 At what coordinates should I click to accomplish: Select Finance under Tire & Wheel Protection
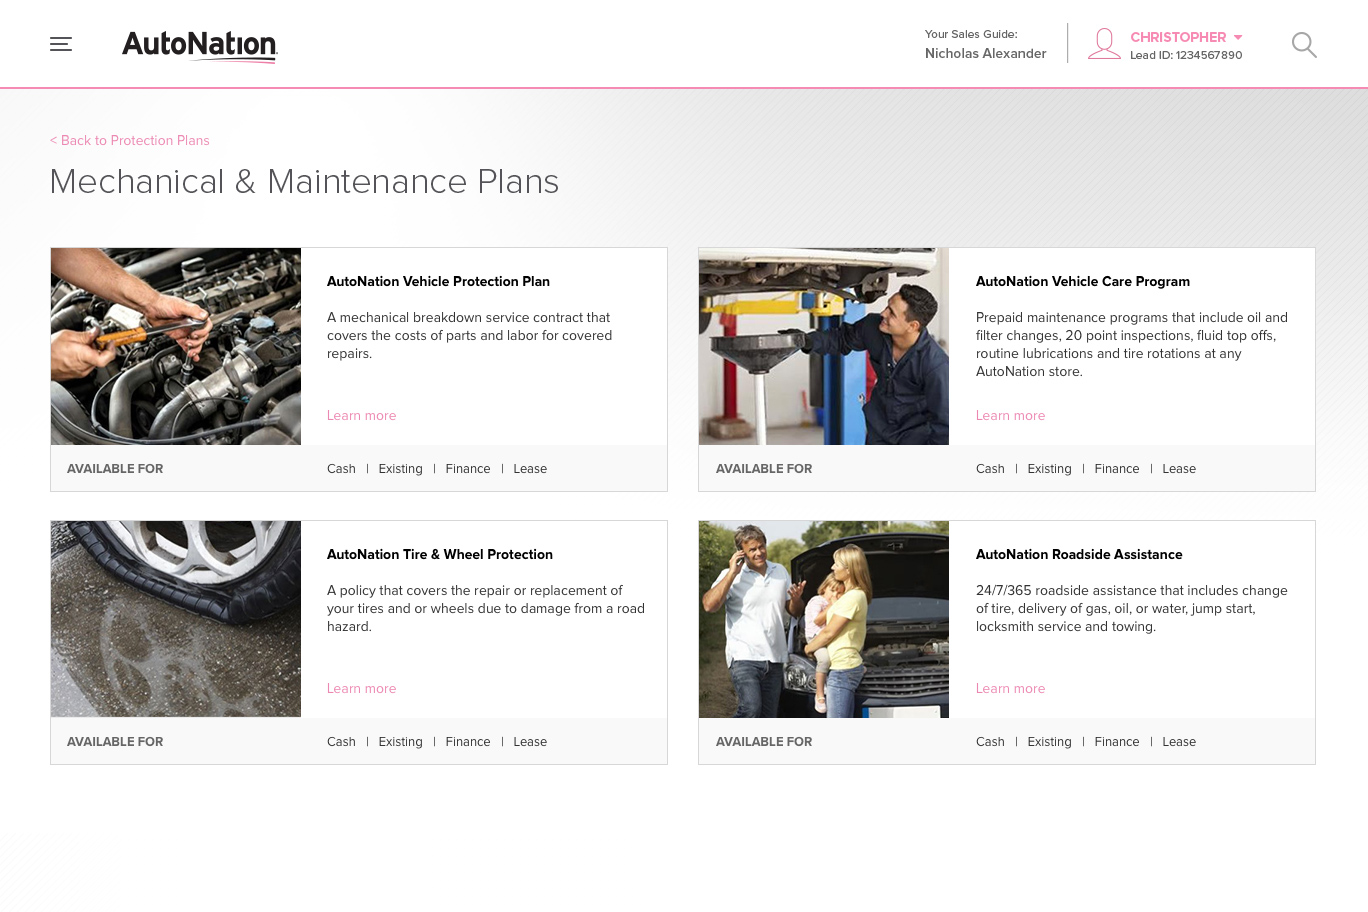pos(468,741)
